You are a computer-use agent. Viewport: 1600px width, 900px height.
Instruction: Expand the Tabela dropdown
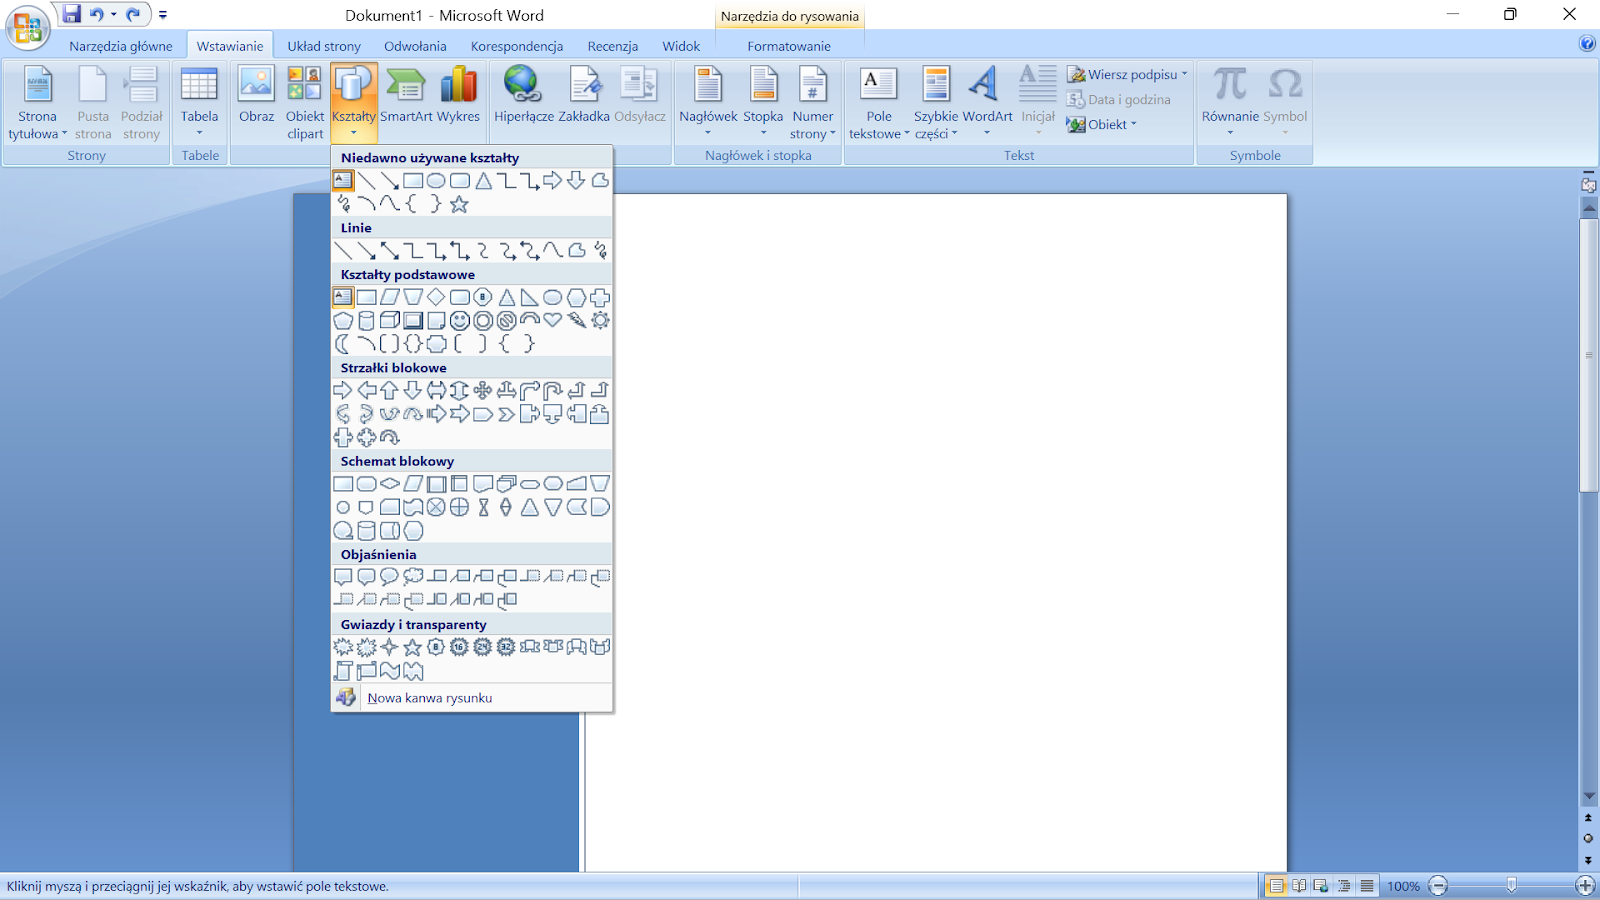click(199, 133)
